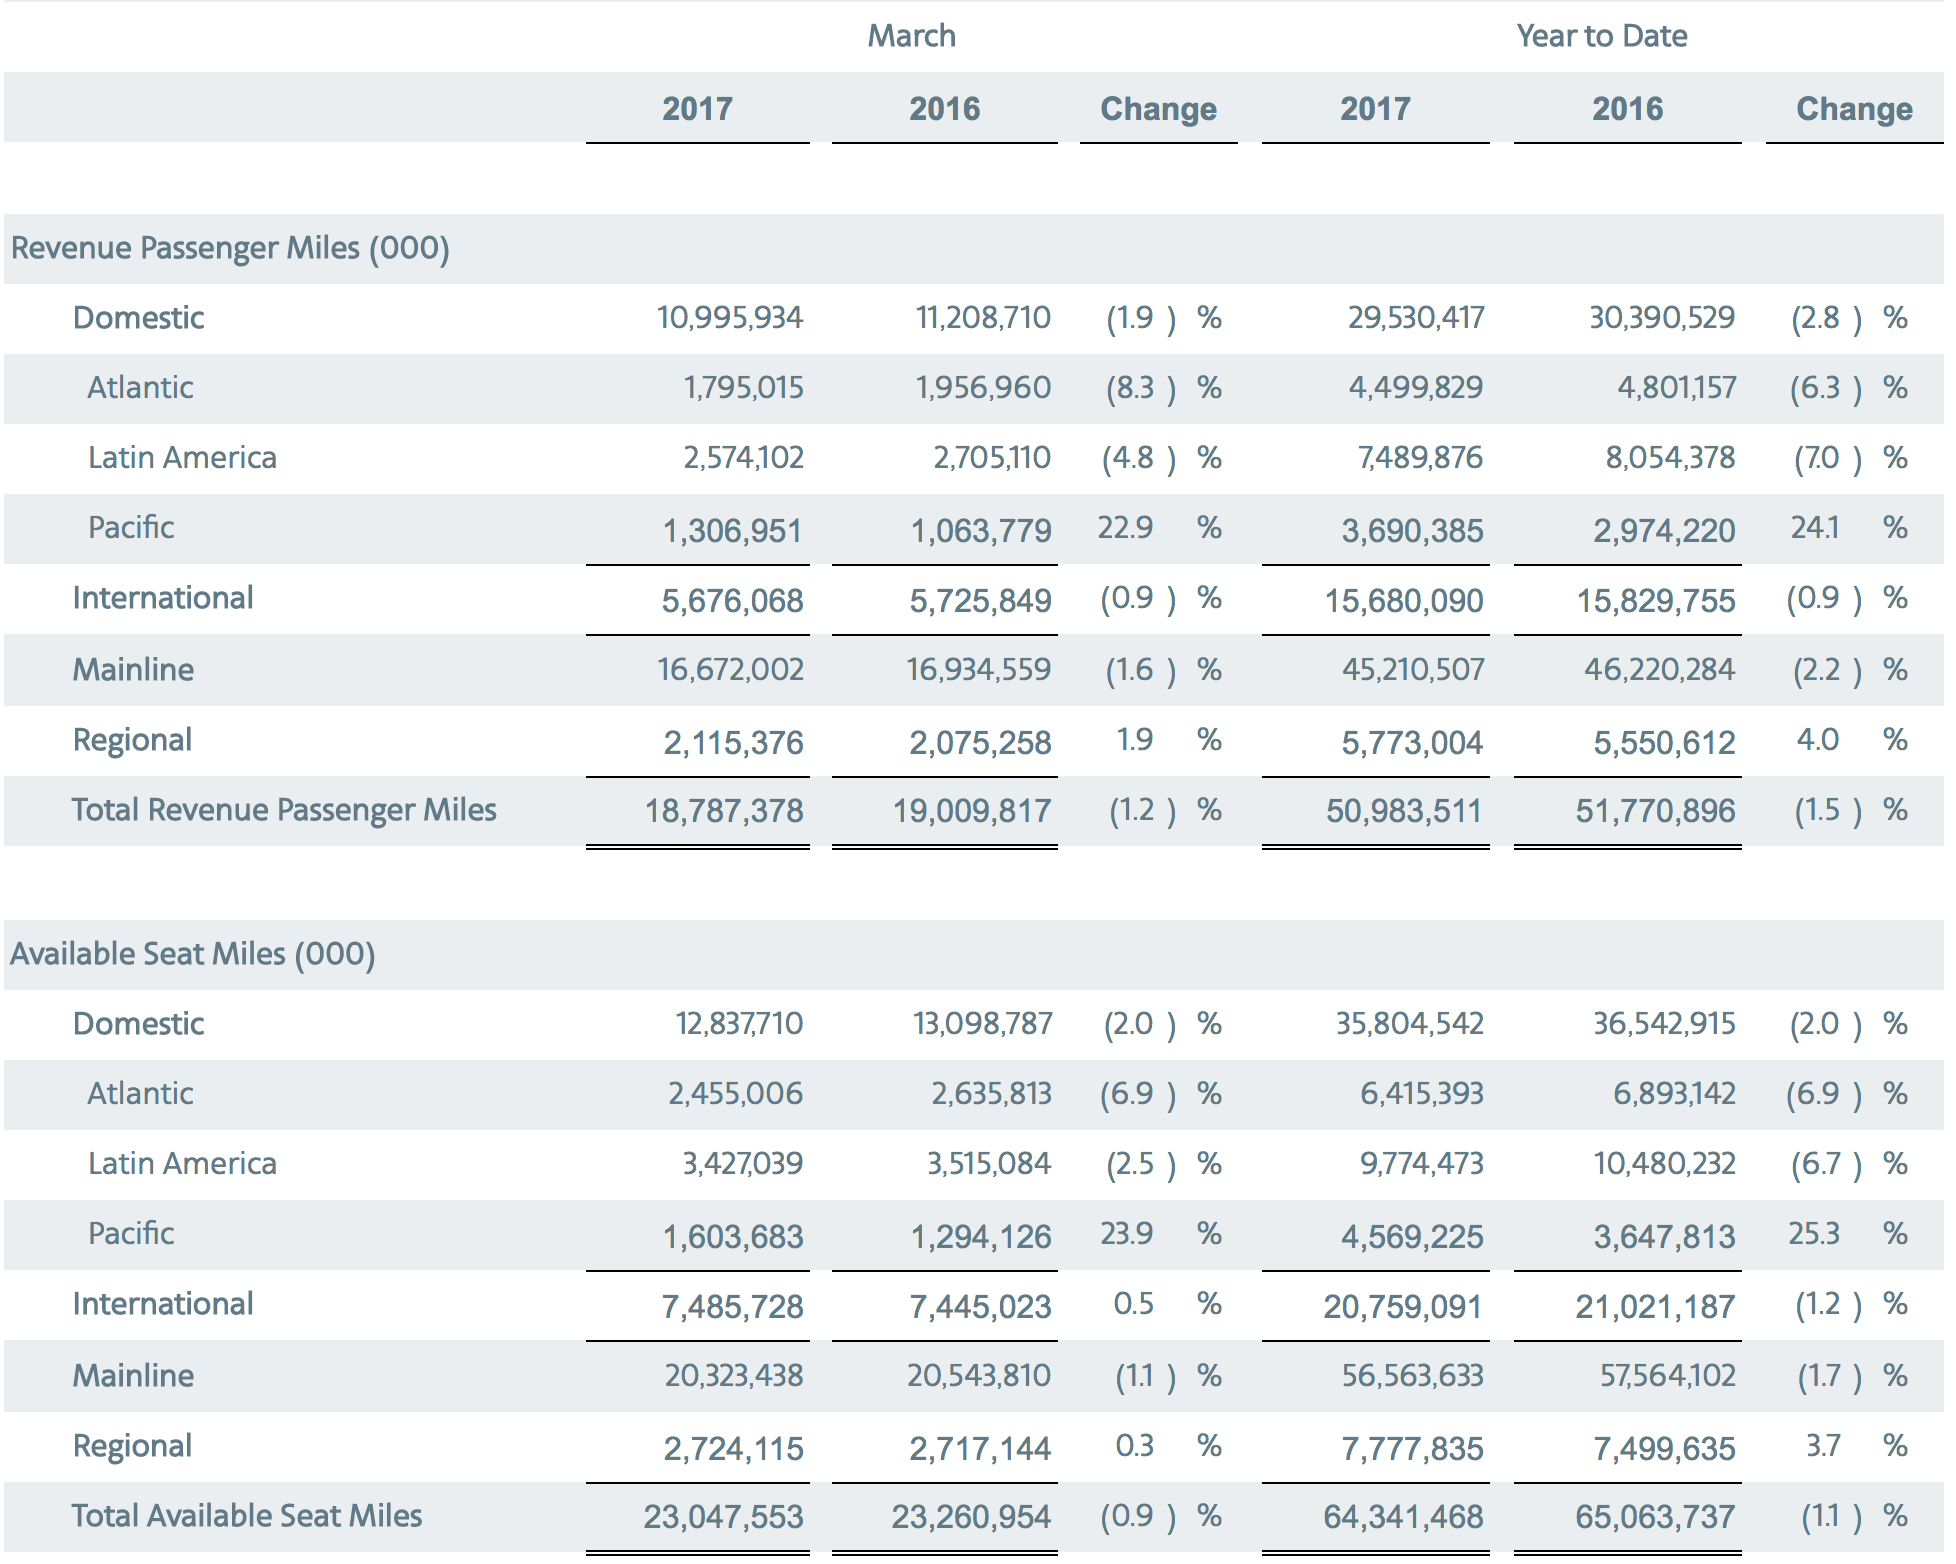Viewport: 1956px width, 1564px height.
Task: Click the 'Total Available Seat Miles' row label
Action: 247,1516
